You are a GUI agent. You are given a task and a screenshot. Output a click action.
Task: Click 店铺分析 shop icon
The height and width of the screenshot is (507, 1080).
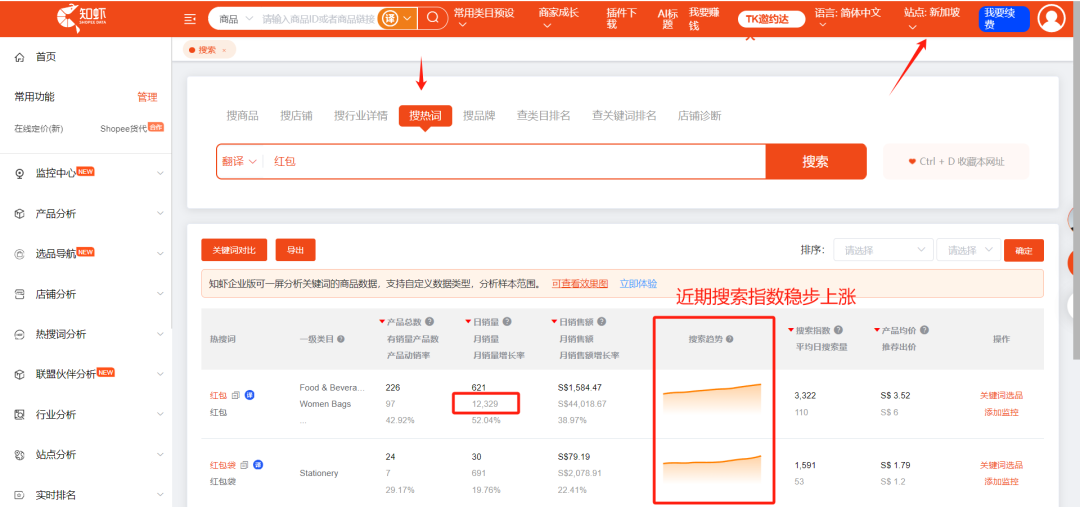[19, 295]
